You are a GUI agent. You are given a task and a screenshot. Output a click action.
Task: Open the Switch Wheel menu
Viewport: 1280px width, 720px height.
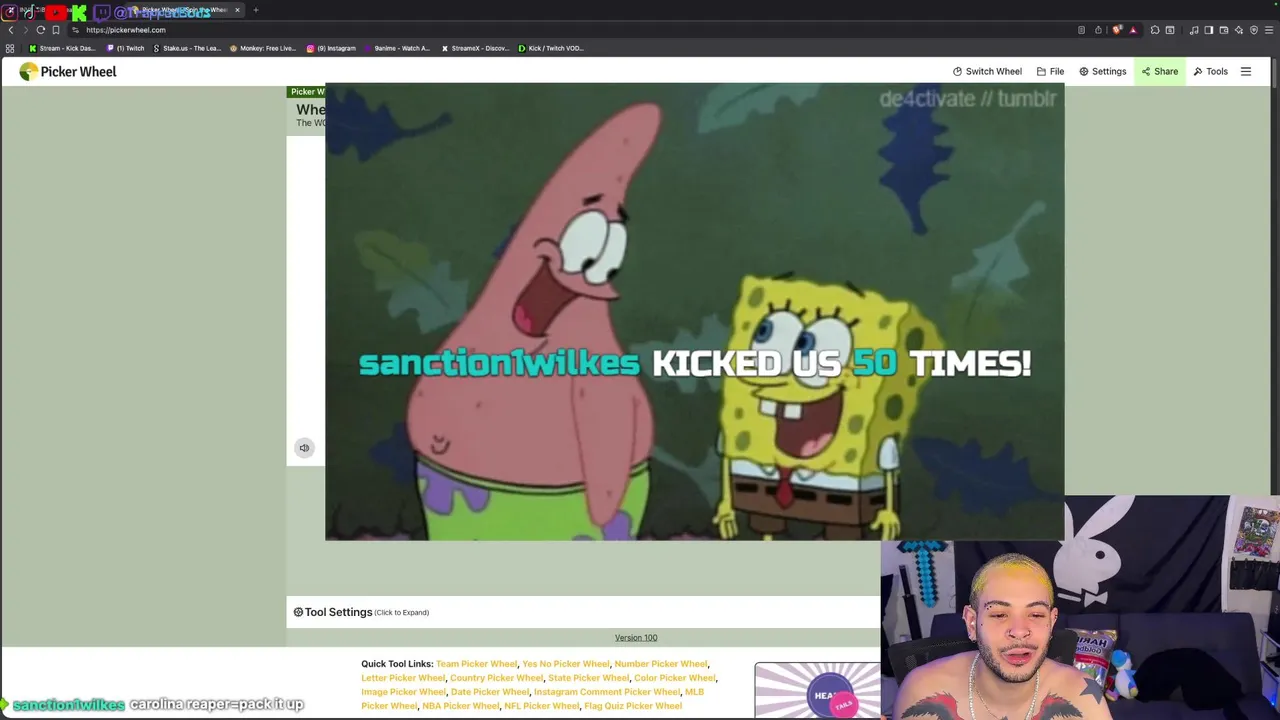tap(987, 71)
